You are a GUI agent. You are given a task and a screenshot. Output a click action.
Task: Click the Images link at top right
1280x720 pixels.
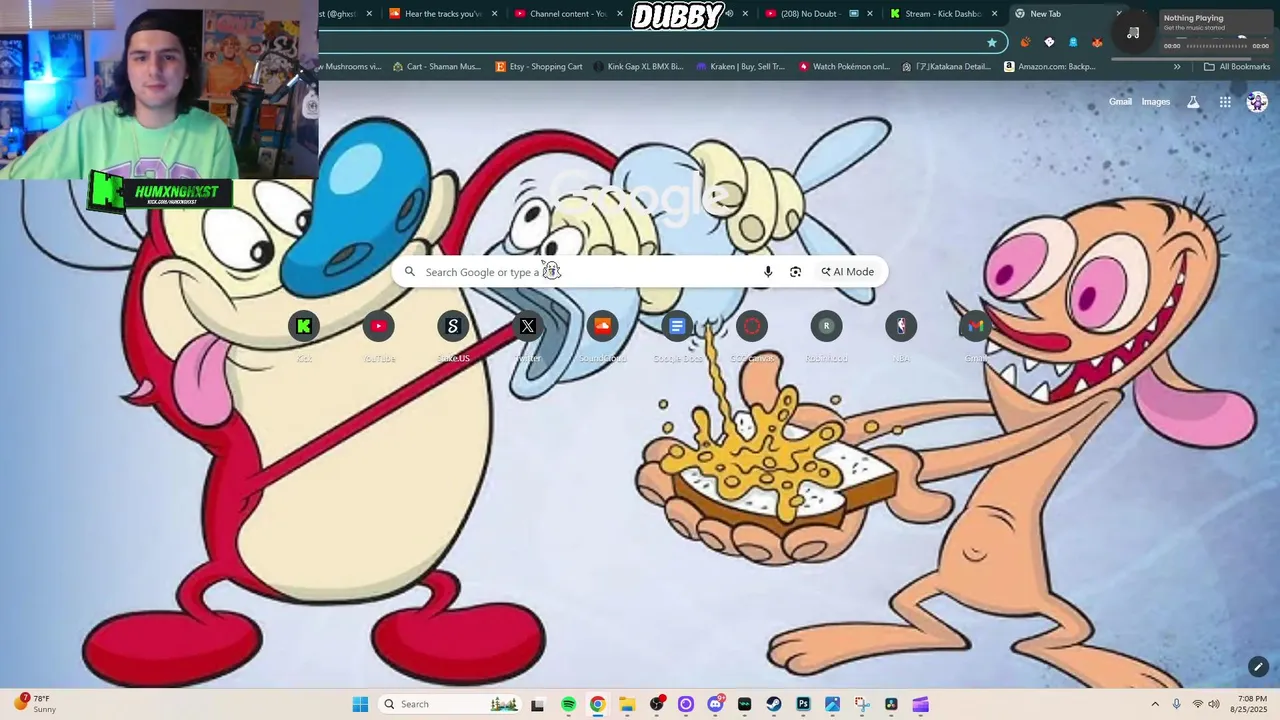coord(1156,102)
